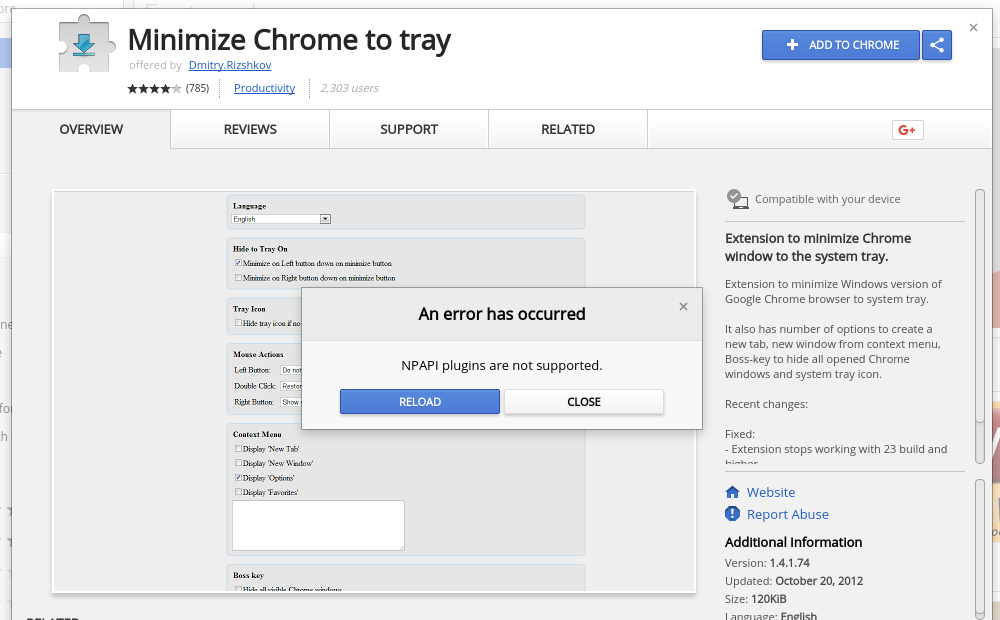Close the extension details overlay
Screen dimensions: 1000x620
pos(973,27)
